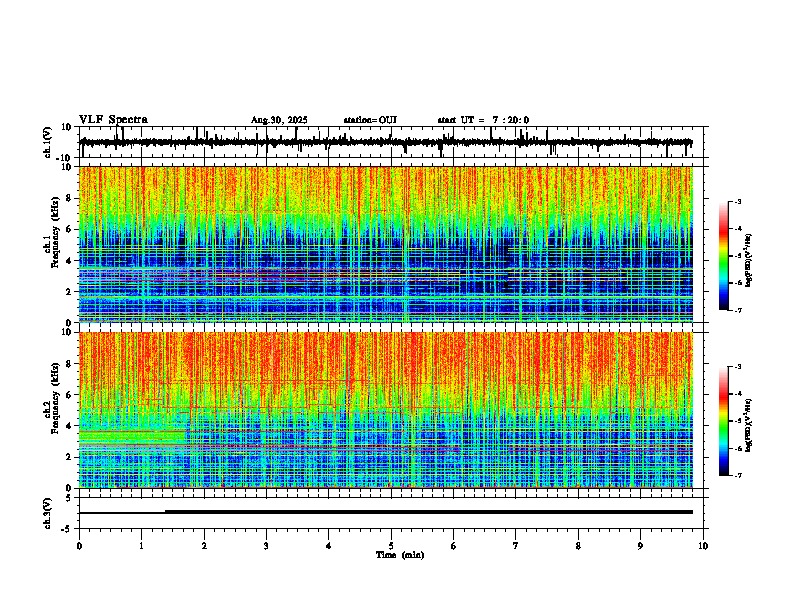Image resolution: width=792 pixels, height=612 pixels.
Task: Click the '6' kHz tick of ch.2 spectrogram
Action: [x=70, y=395]
